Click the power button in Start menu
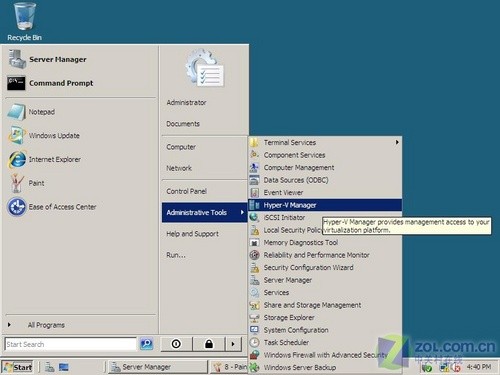 [x=176, y=344]
